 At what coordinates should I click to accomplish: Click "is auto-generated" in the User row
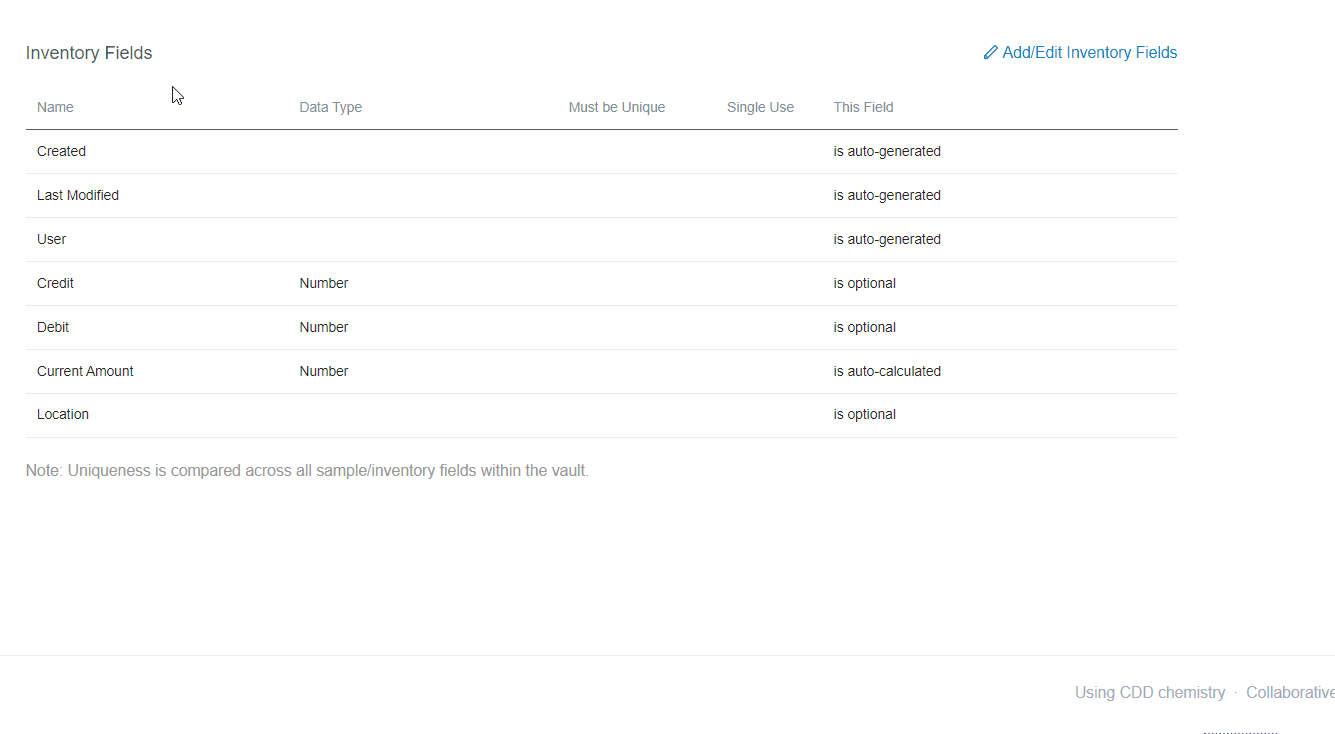click(x=887, y=239)
